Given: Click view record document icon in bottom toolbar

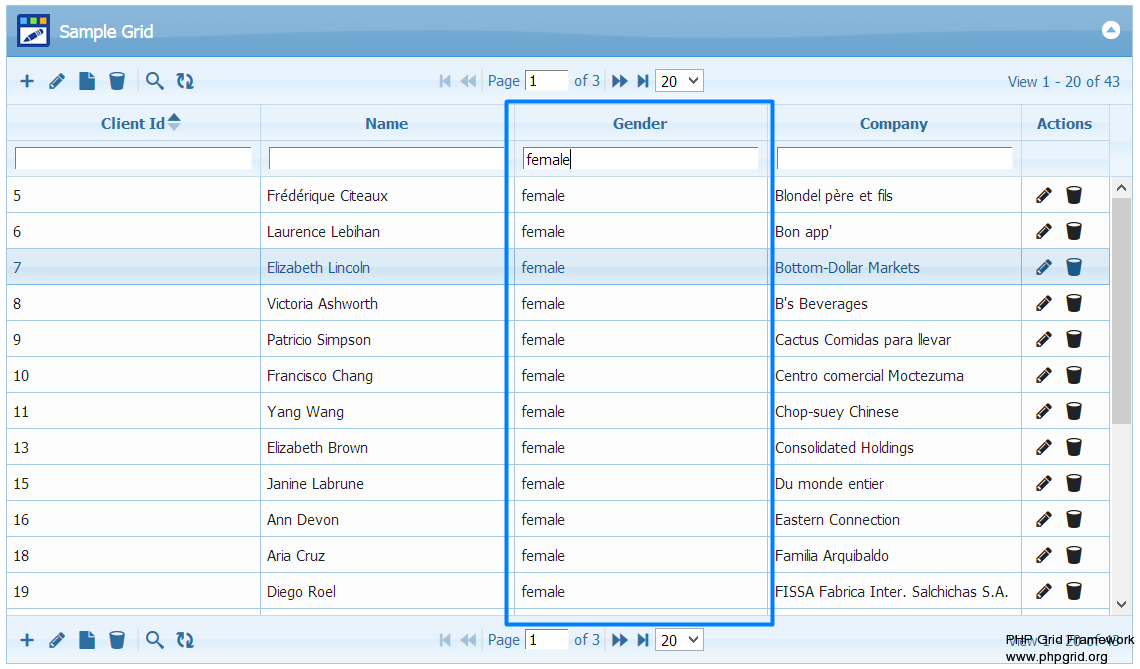Looking at the screenshot, I should point(87,640).
